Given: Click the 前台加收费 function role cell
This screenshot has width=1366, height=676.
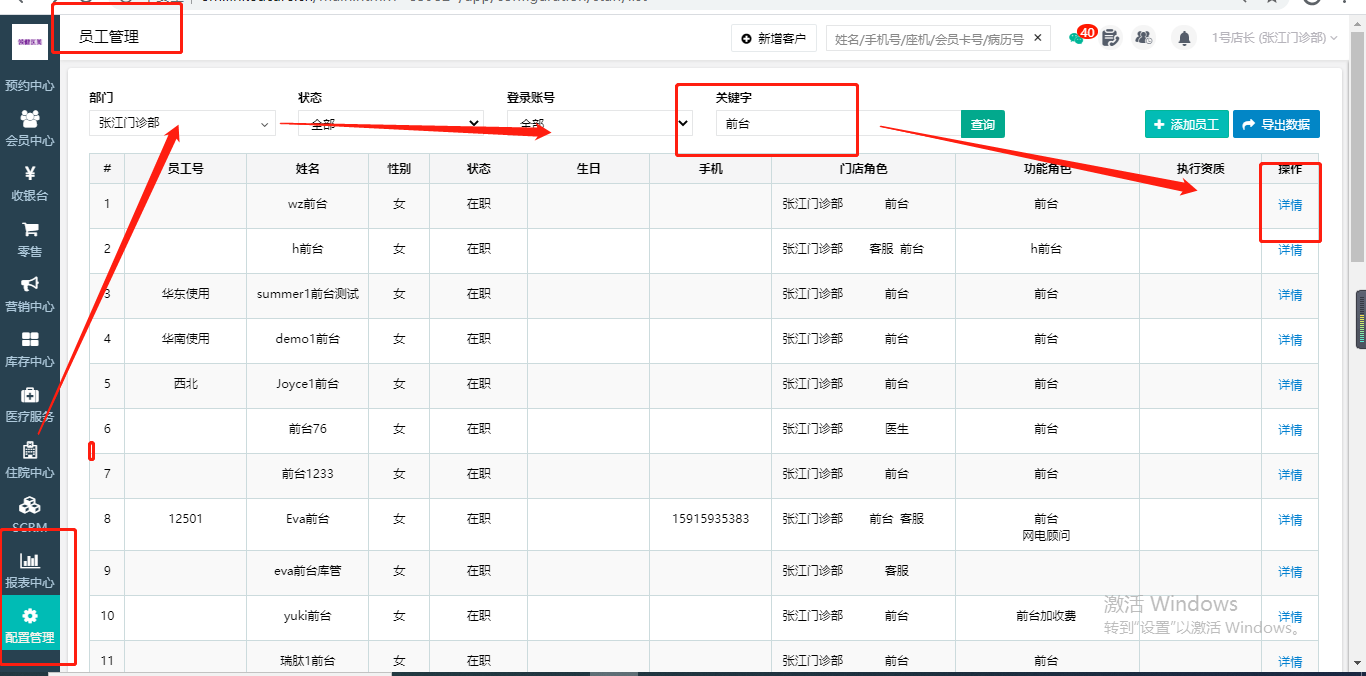Looking at the screenshot, I should (1046, 616).
